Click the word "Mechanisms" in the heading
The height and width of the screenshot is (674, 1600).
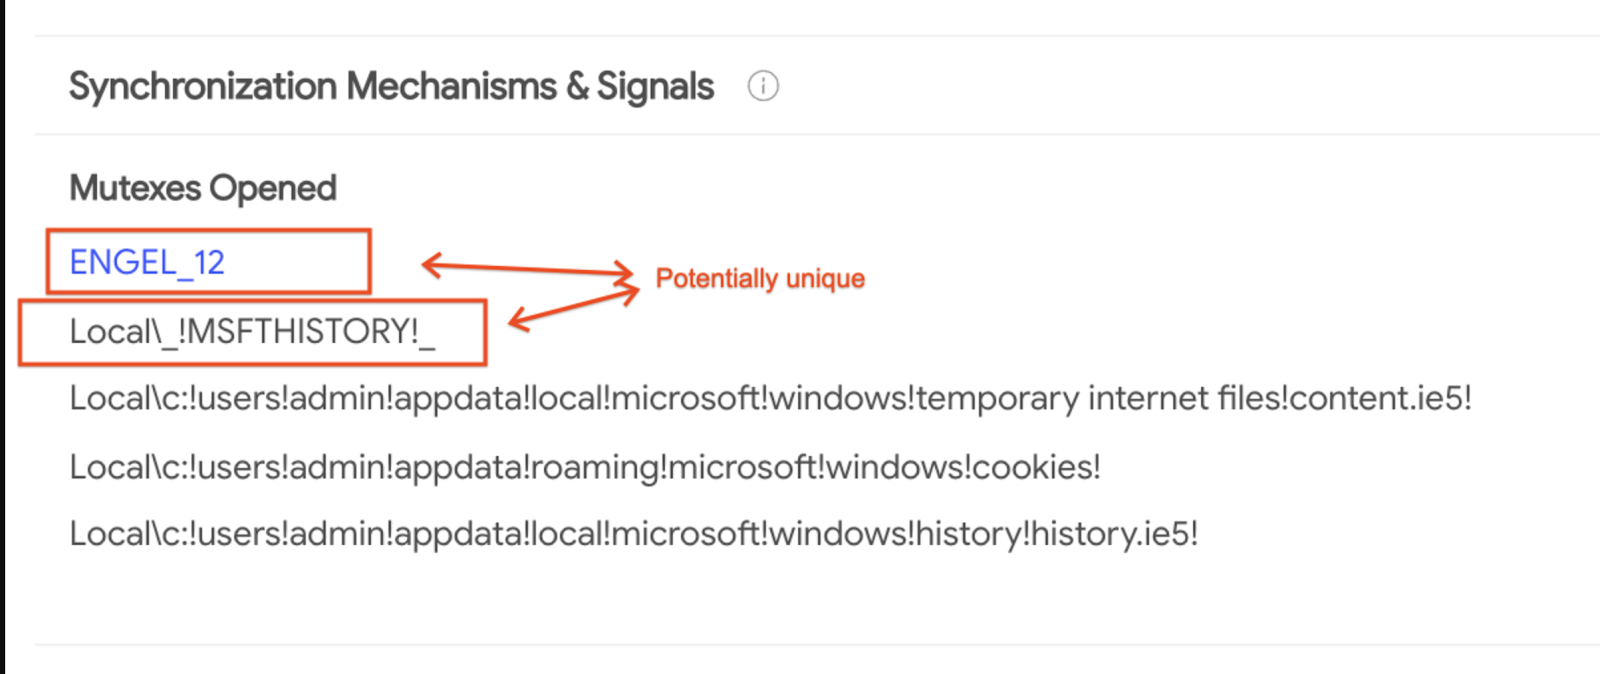click(451, 87)
